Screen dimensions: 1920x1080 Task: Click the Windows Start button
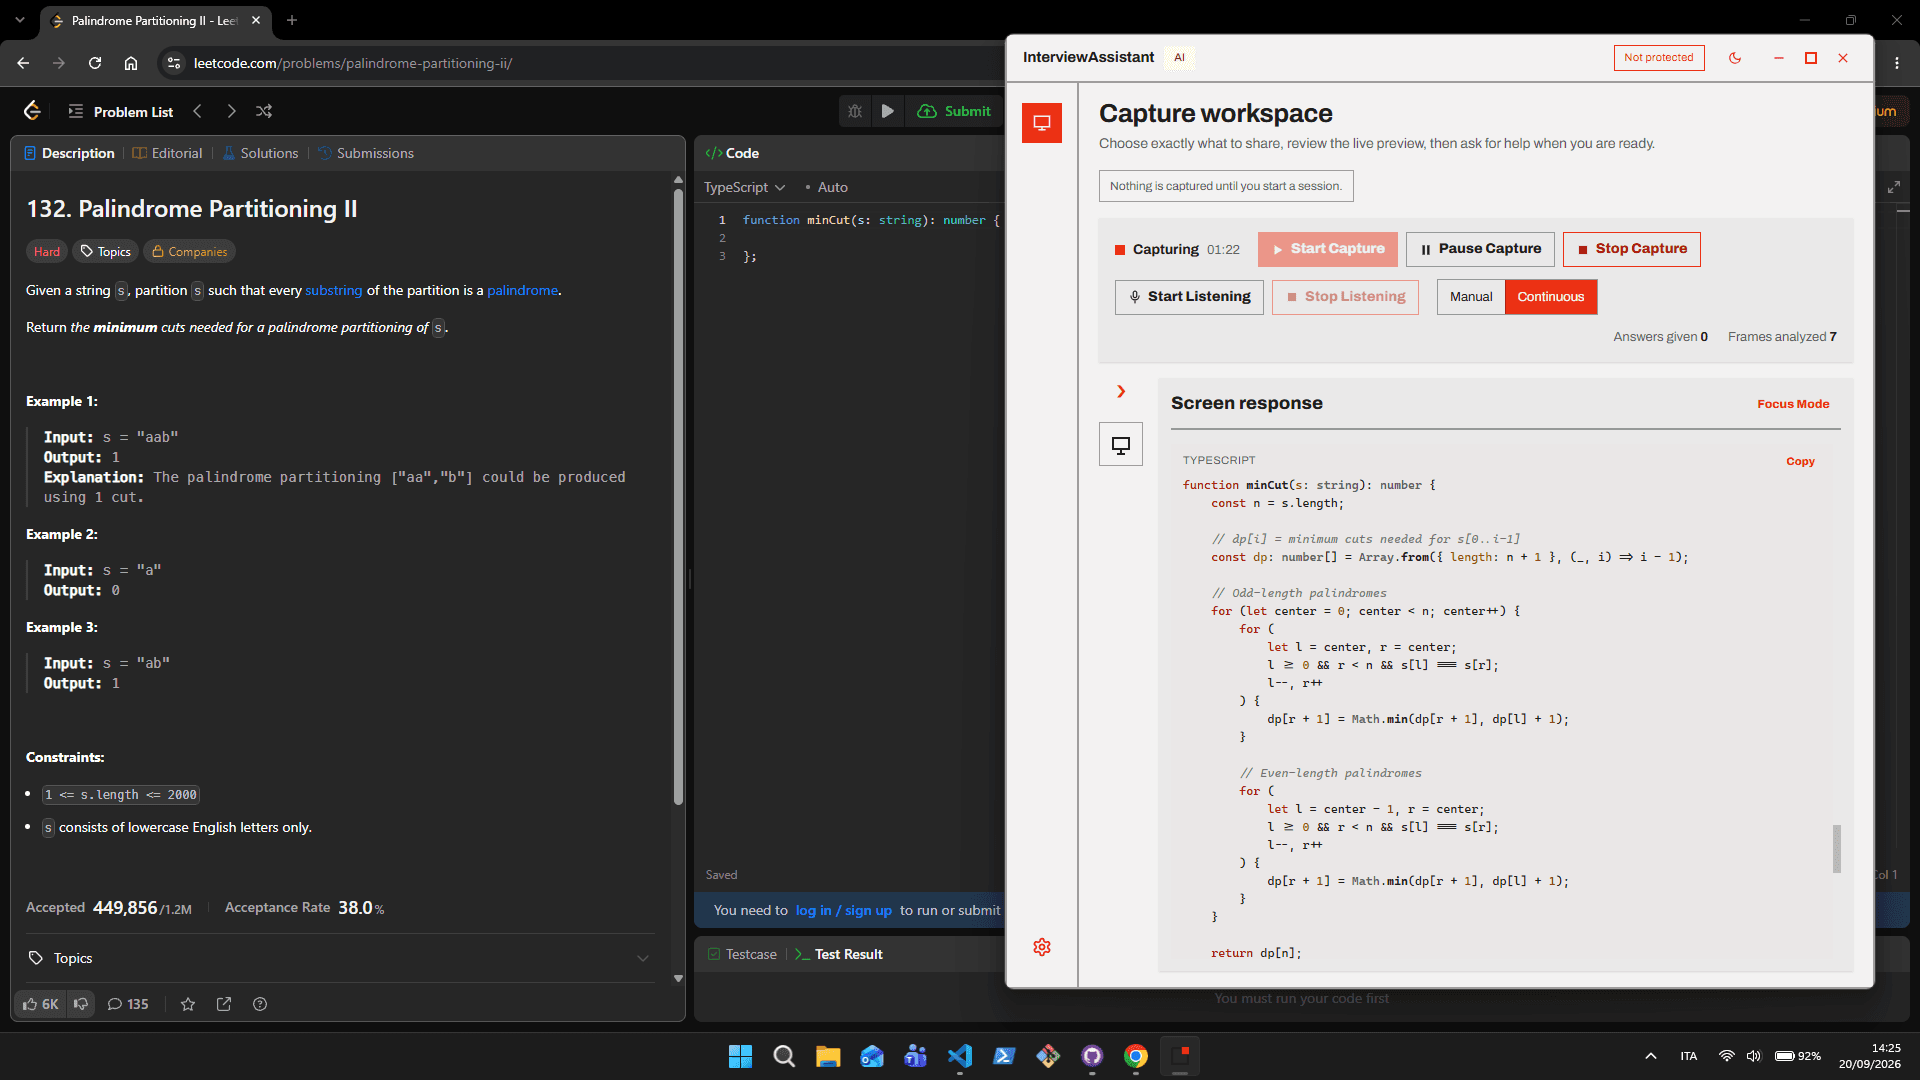[740, 1056]
